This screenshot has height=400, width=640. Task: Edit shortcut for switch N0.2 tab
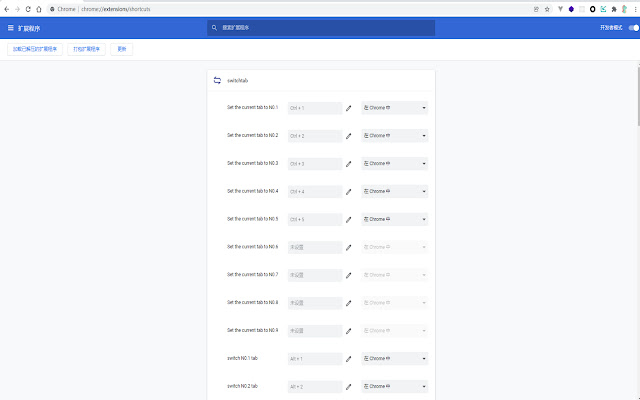(348, 387)
